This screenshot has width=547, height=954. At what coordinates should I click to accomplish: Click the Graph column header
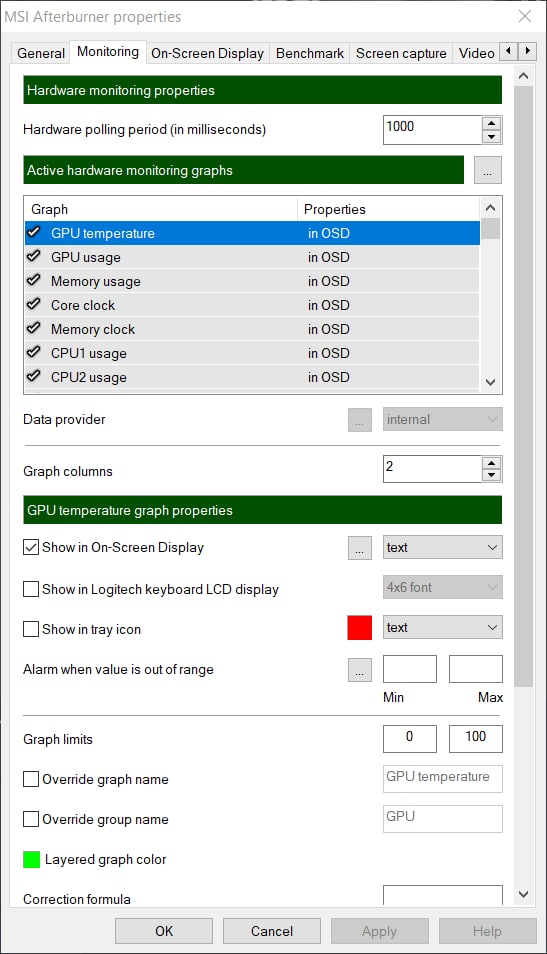pyautogui.click(x=161, y=209)
